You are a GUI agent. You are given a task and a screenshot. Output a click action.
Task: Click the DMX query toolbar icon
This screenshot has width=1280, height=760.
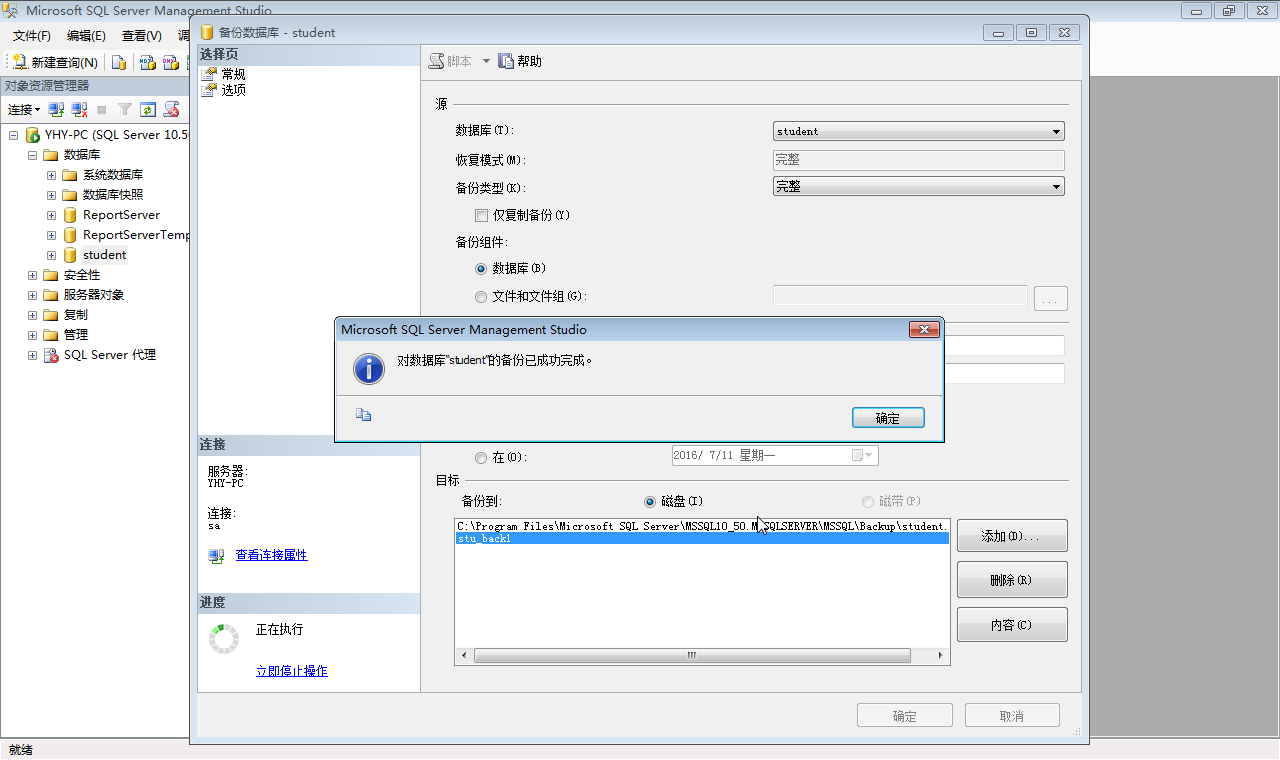(x=171, y=62)
